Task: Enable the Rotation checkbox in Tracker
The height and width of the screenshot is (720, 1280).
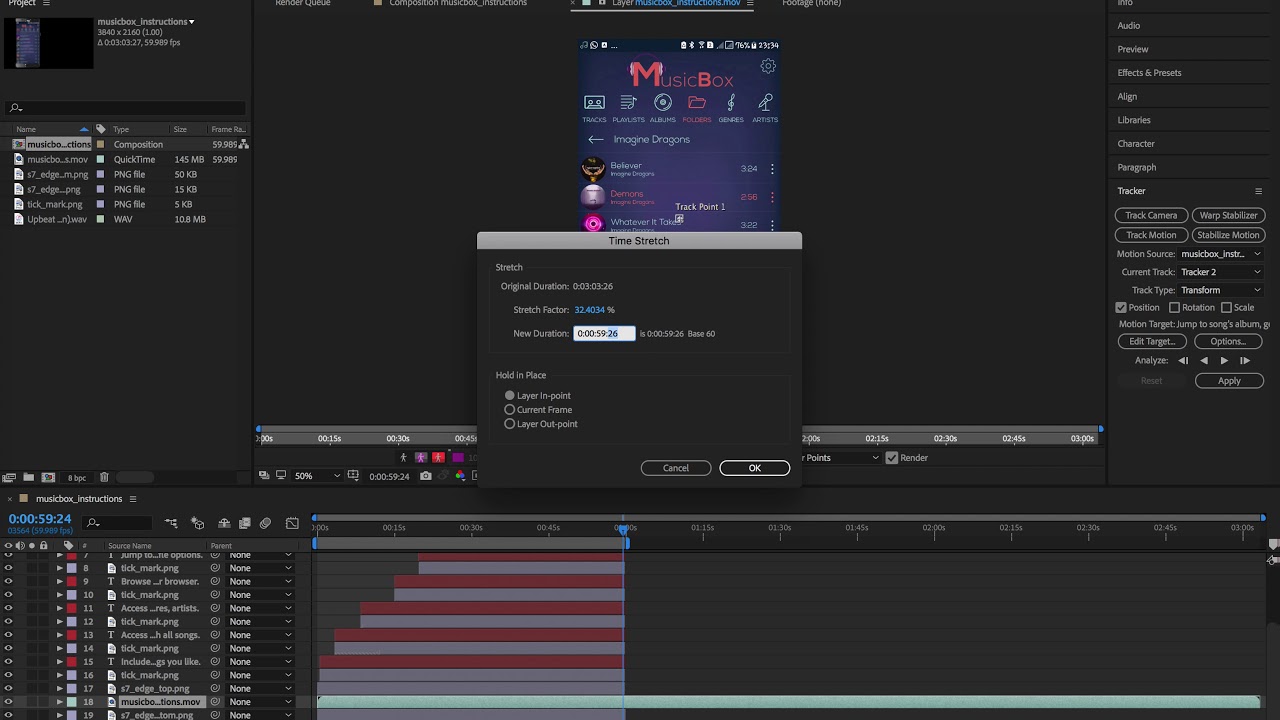Action: [x=1175, y=308]
